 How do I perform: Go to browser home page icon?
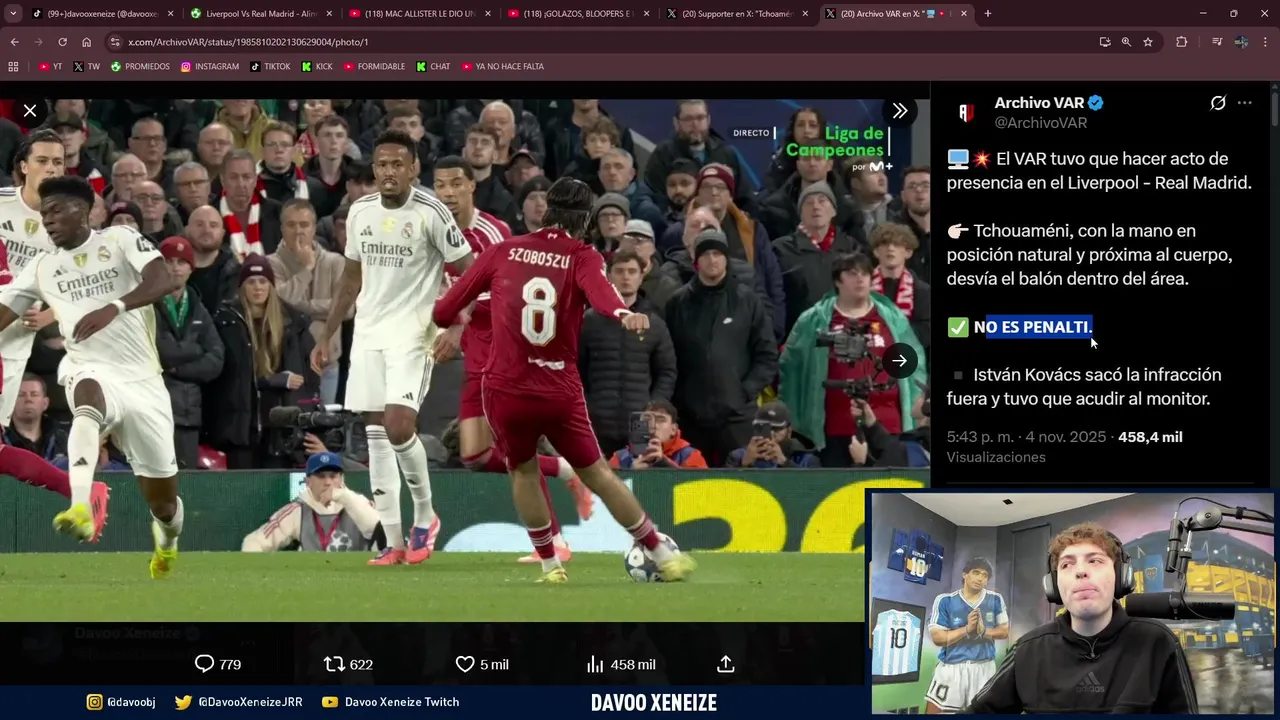[87, 42]
